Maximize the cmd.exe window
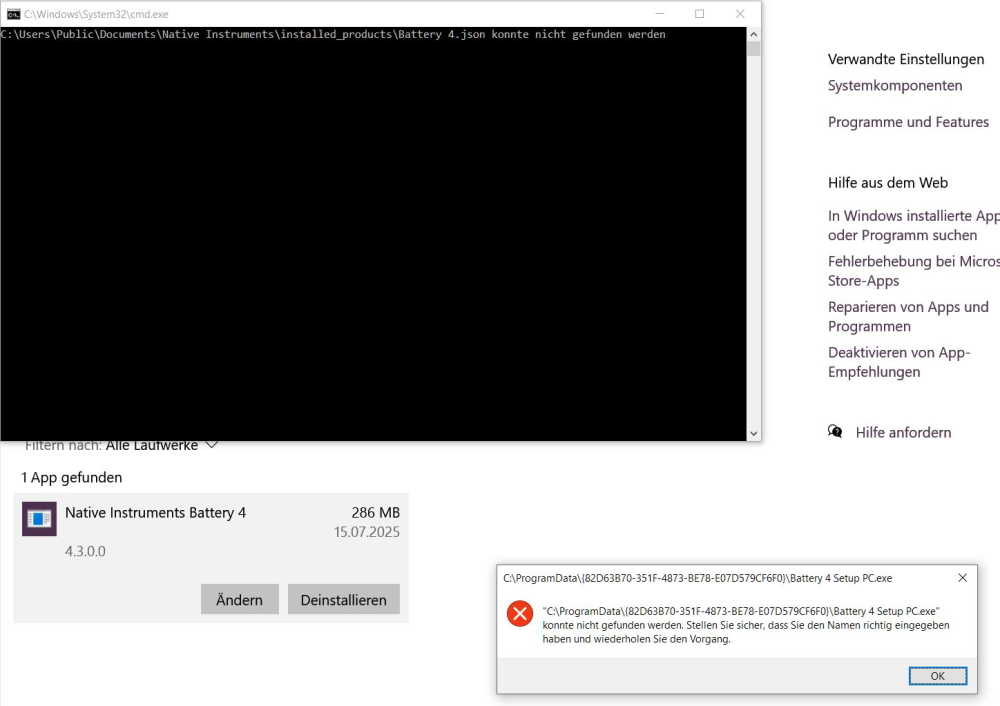The width and height of the screenshot is (1000, 706). click(x=700, y=13)
